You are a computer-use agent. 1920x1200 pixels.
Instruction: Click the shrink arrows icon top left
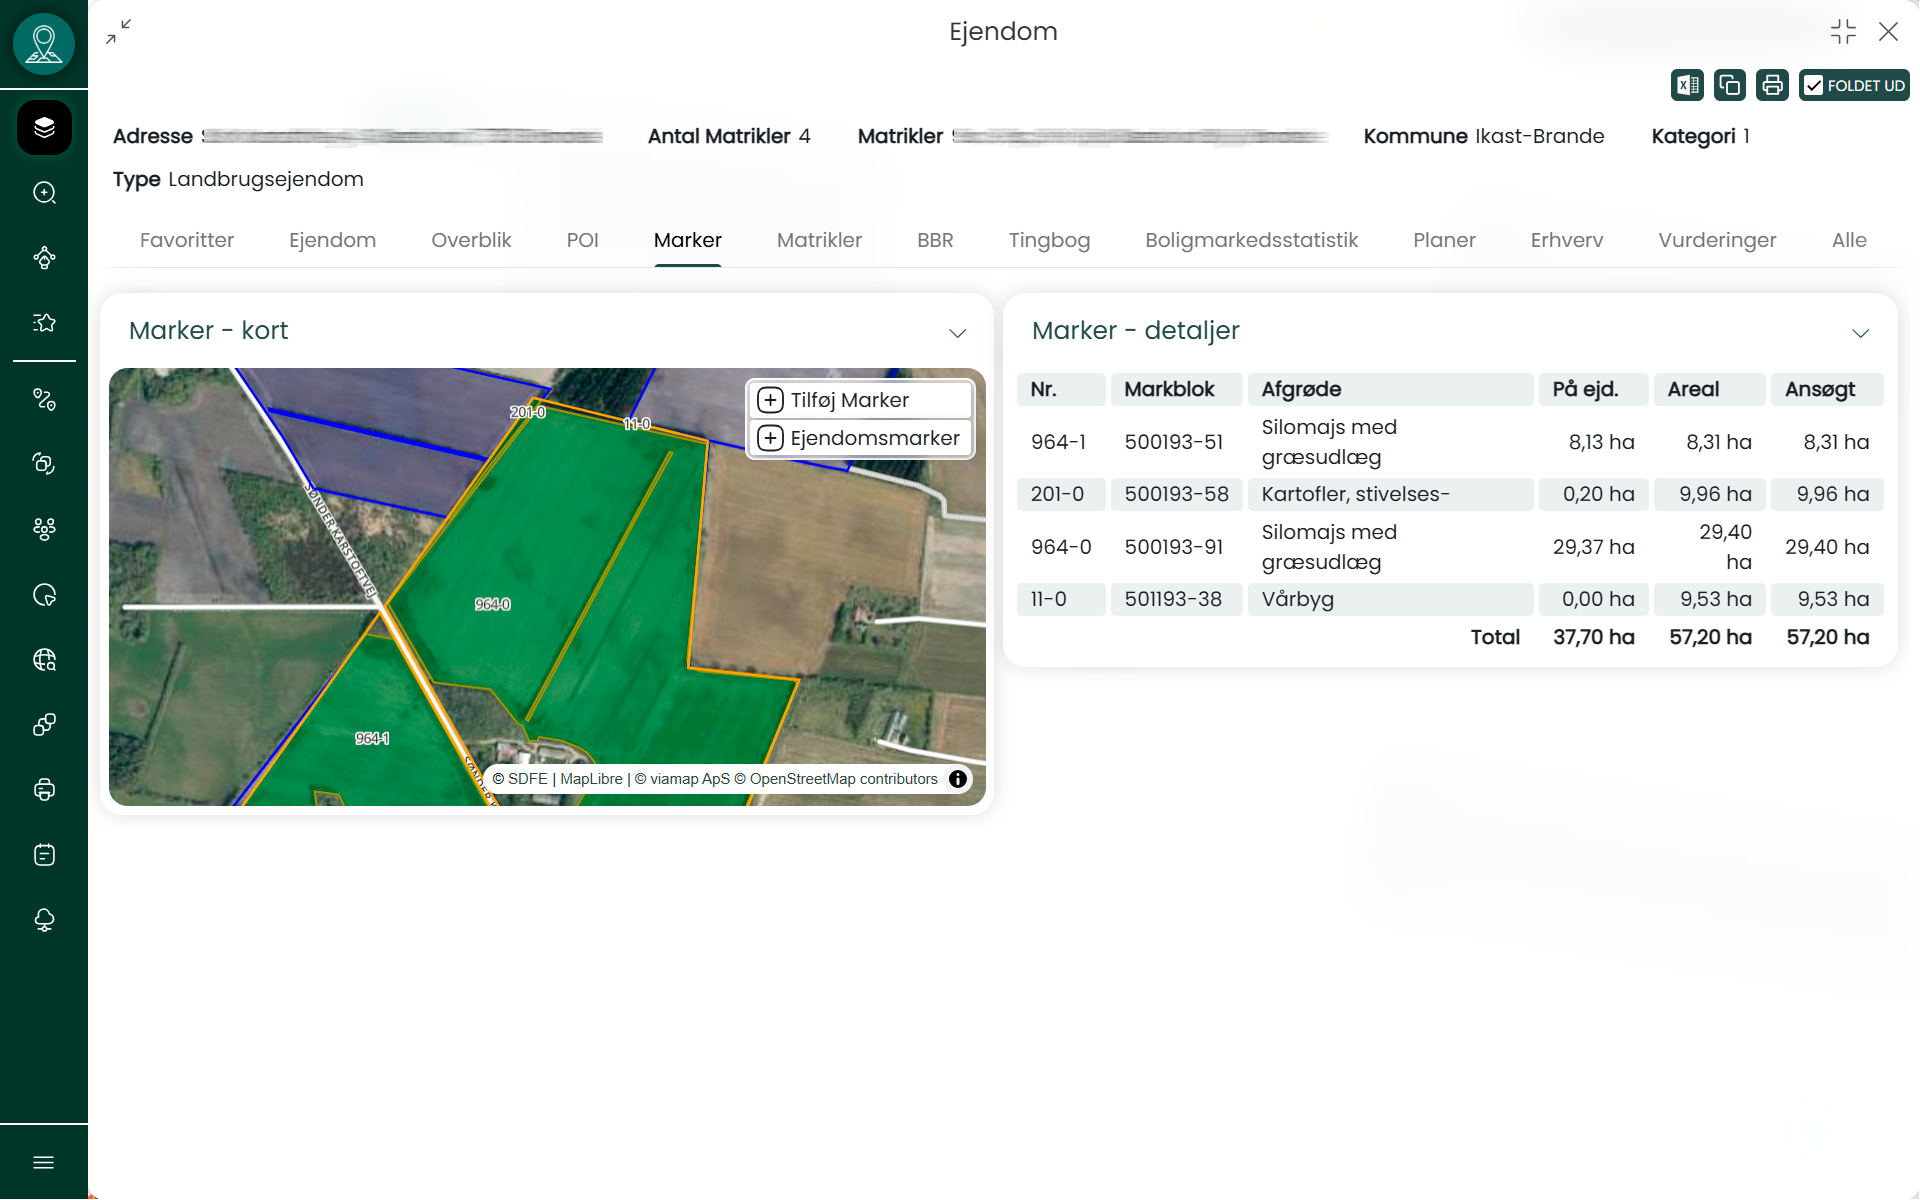(x=119, y=32)
